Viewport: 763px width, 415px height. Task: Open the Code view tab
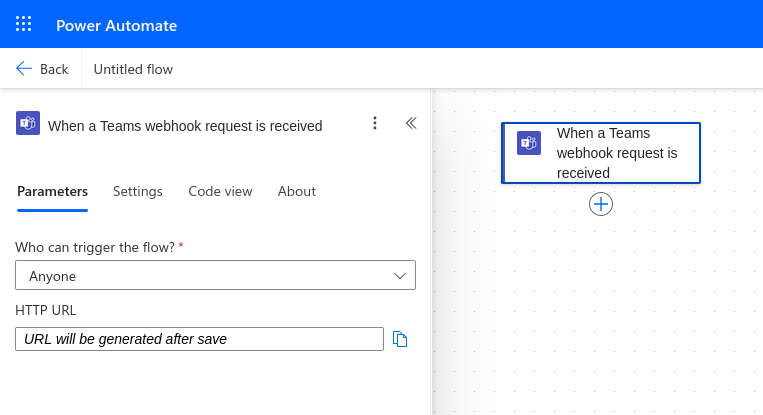pos(220,191)
